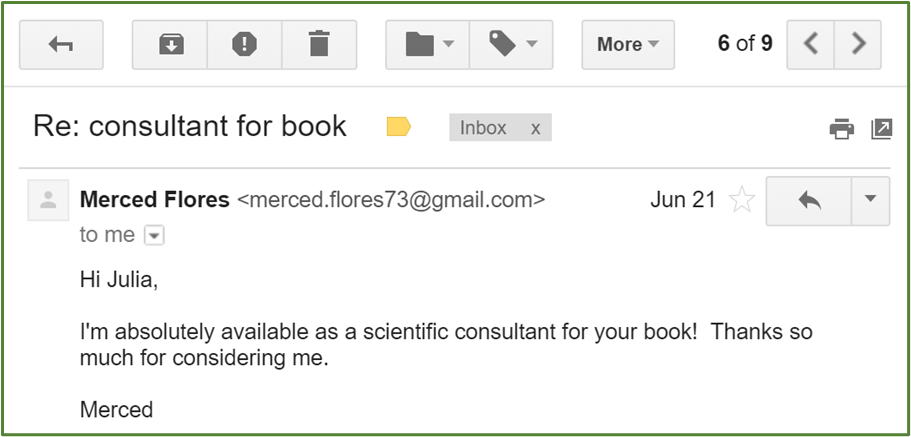Go to the newer conversation arrow
The image size is (911, 437).
tap(812, 44)
